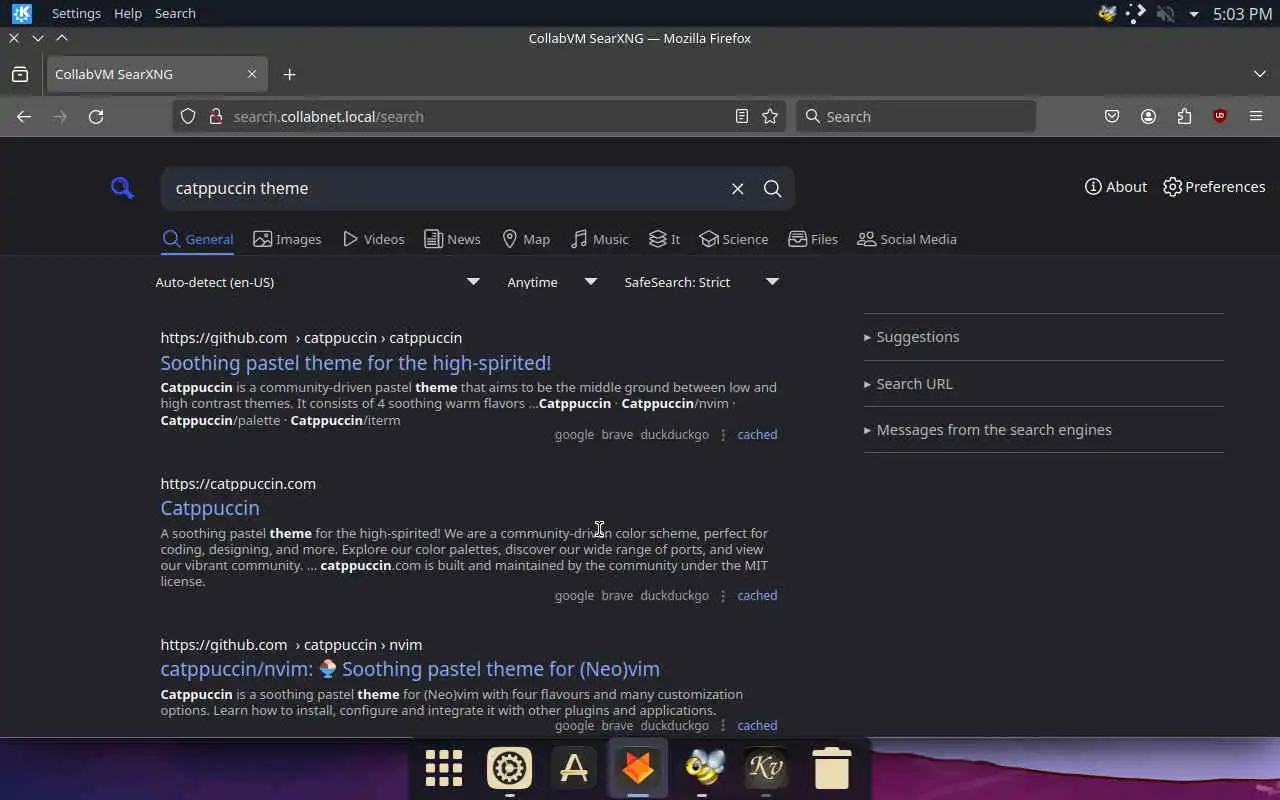Click the address bar URL
This screenshot has height=800, width=1280.
pyautogui.click(x=328, y=116)
